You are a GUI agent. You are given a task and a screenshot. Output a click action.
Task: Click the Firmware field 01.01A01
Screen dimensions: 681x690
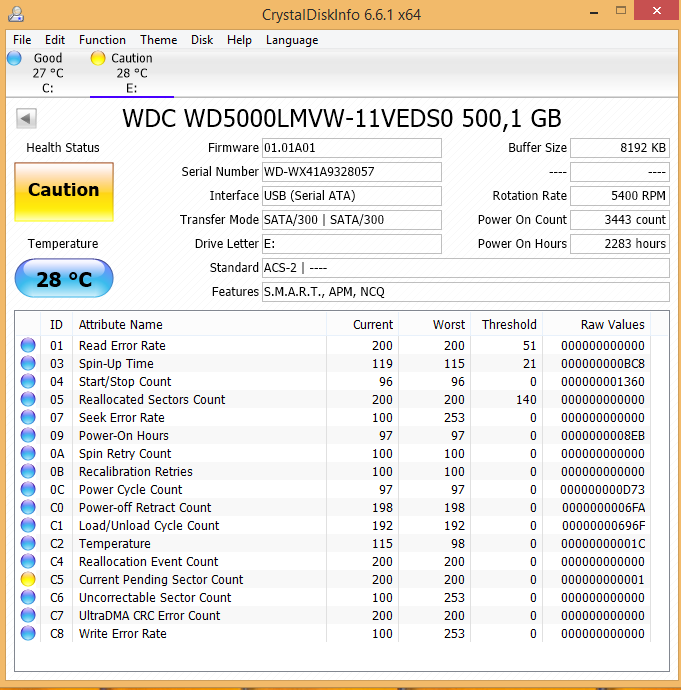tap(351, 148)
